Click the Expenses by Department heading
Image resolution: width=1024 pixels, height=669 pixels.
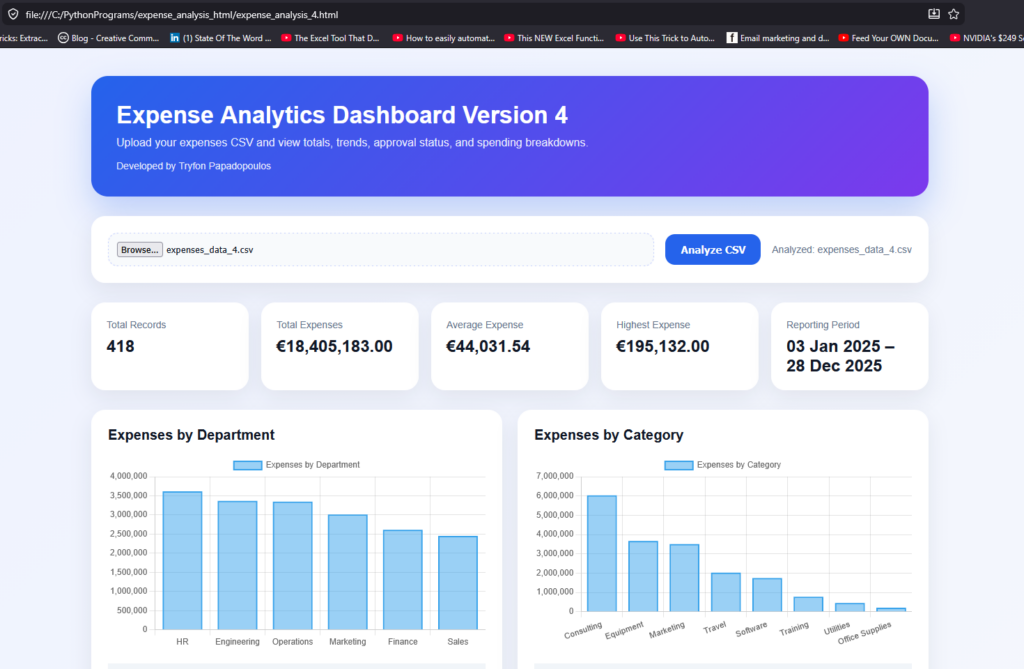pos(191,435)
